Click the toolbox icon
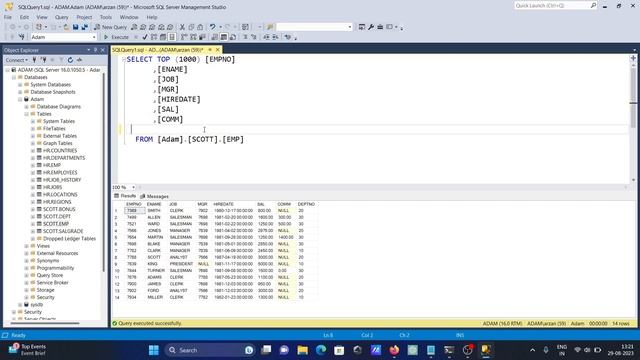The height and width of the screenshot is (360, 640). coord(380,27)
